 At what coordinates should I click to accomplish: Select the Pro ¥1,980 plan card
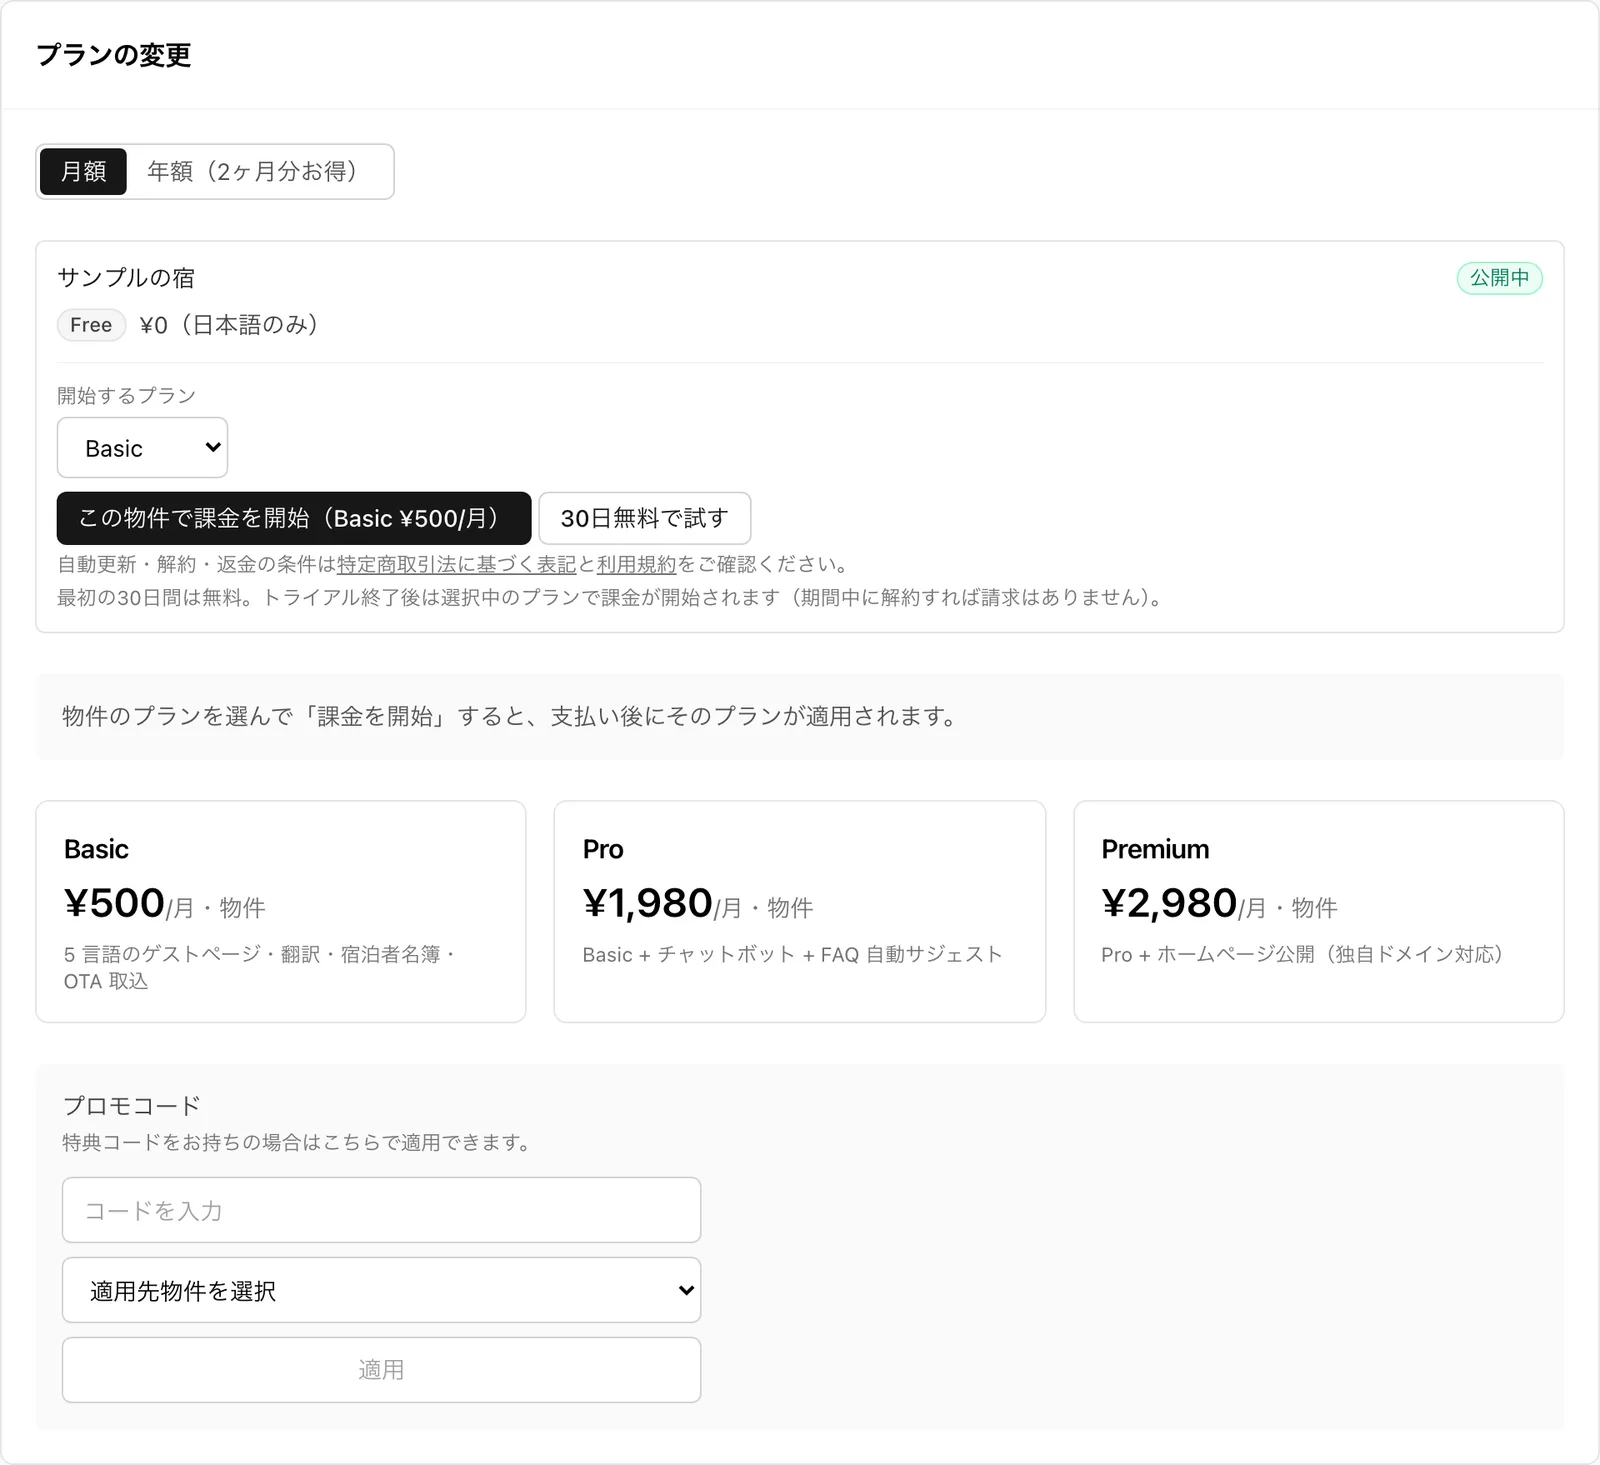coord(800,911)
